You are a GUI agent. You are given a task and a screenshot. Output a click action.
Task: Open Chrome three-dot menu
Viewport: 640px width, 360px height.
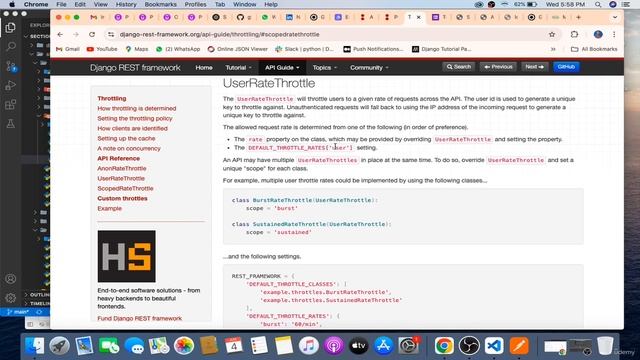coord(614,35)
